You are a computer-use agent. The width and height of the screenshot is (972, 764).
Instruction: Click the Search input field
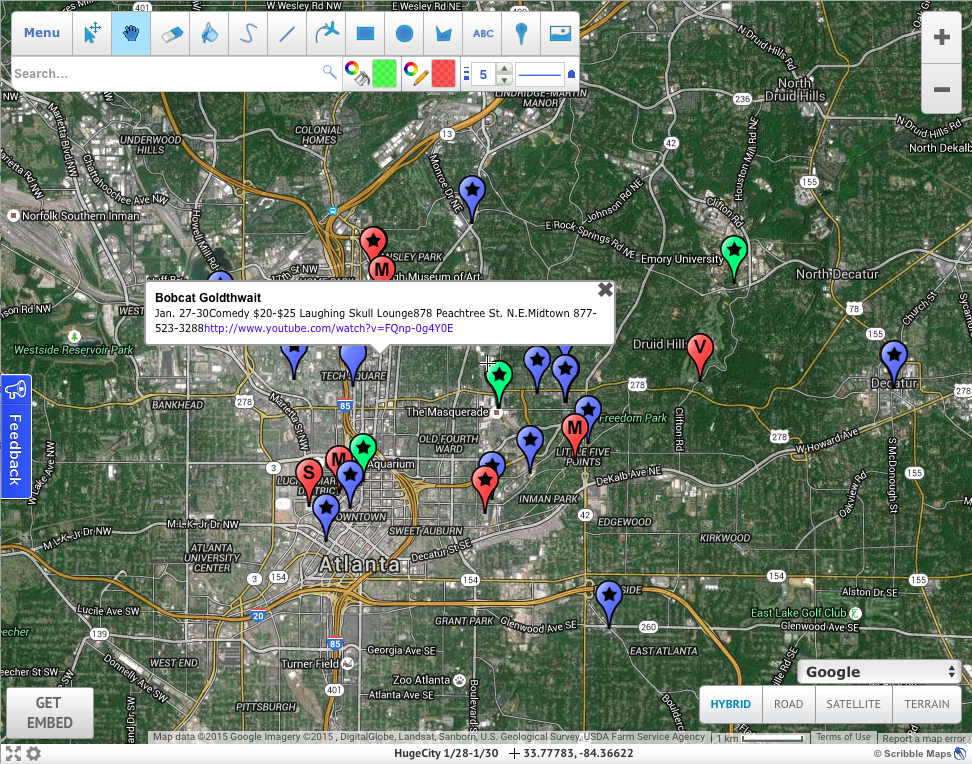coord(167,73)
